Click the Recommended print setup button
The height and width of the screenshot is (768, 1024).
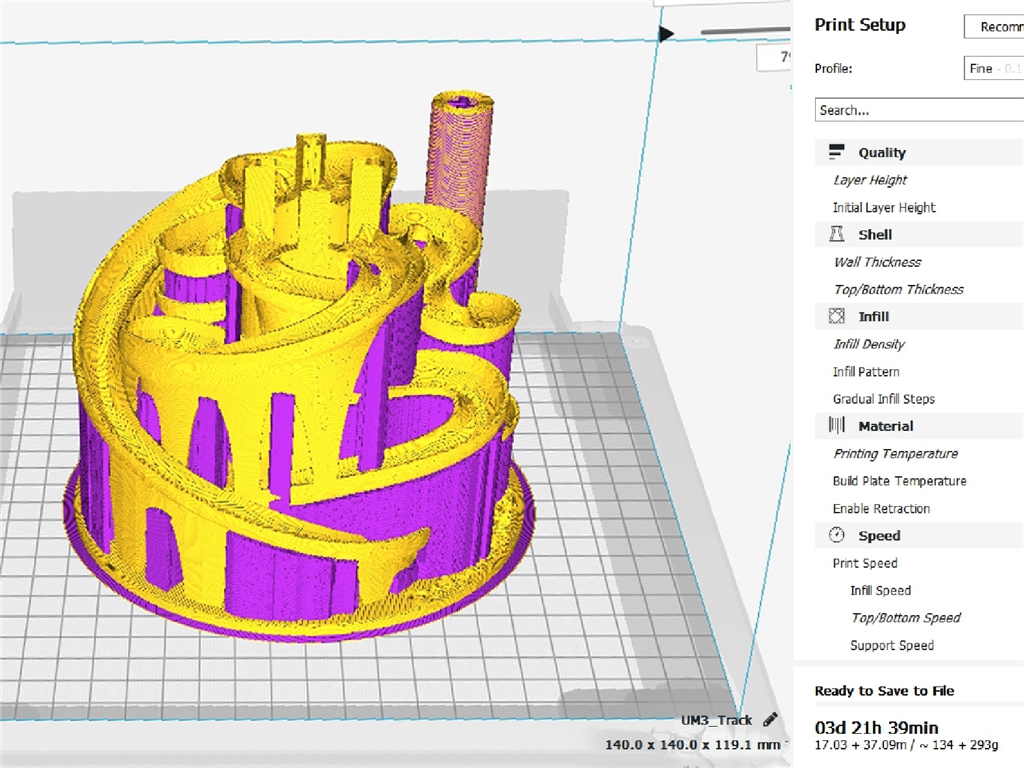995,27
